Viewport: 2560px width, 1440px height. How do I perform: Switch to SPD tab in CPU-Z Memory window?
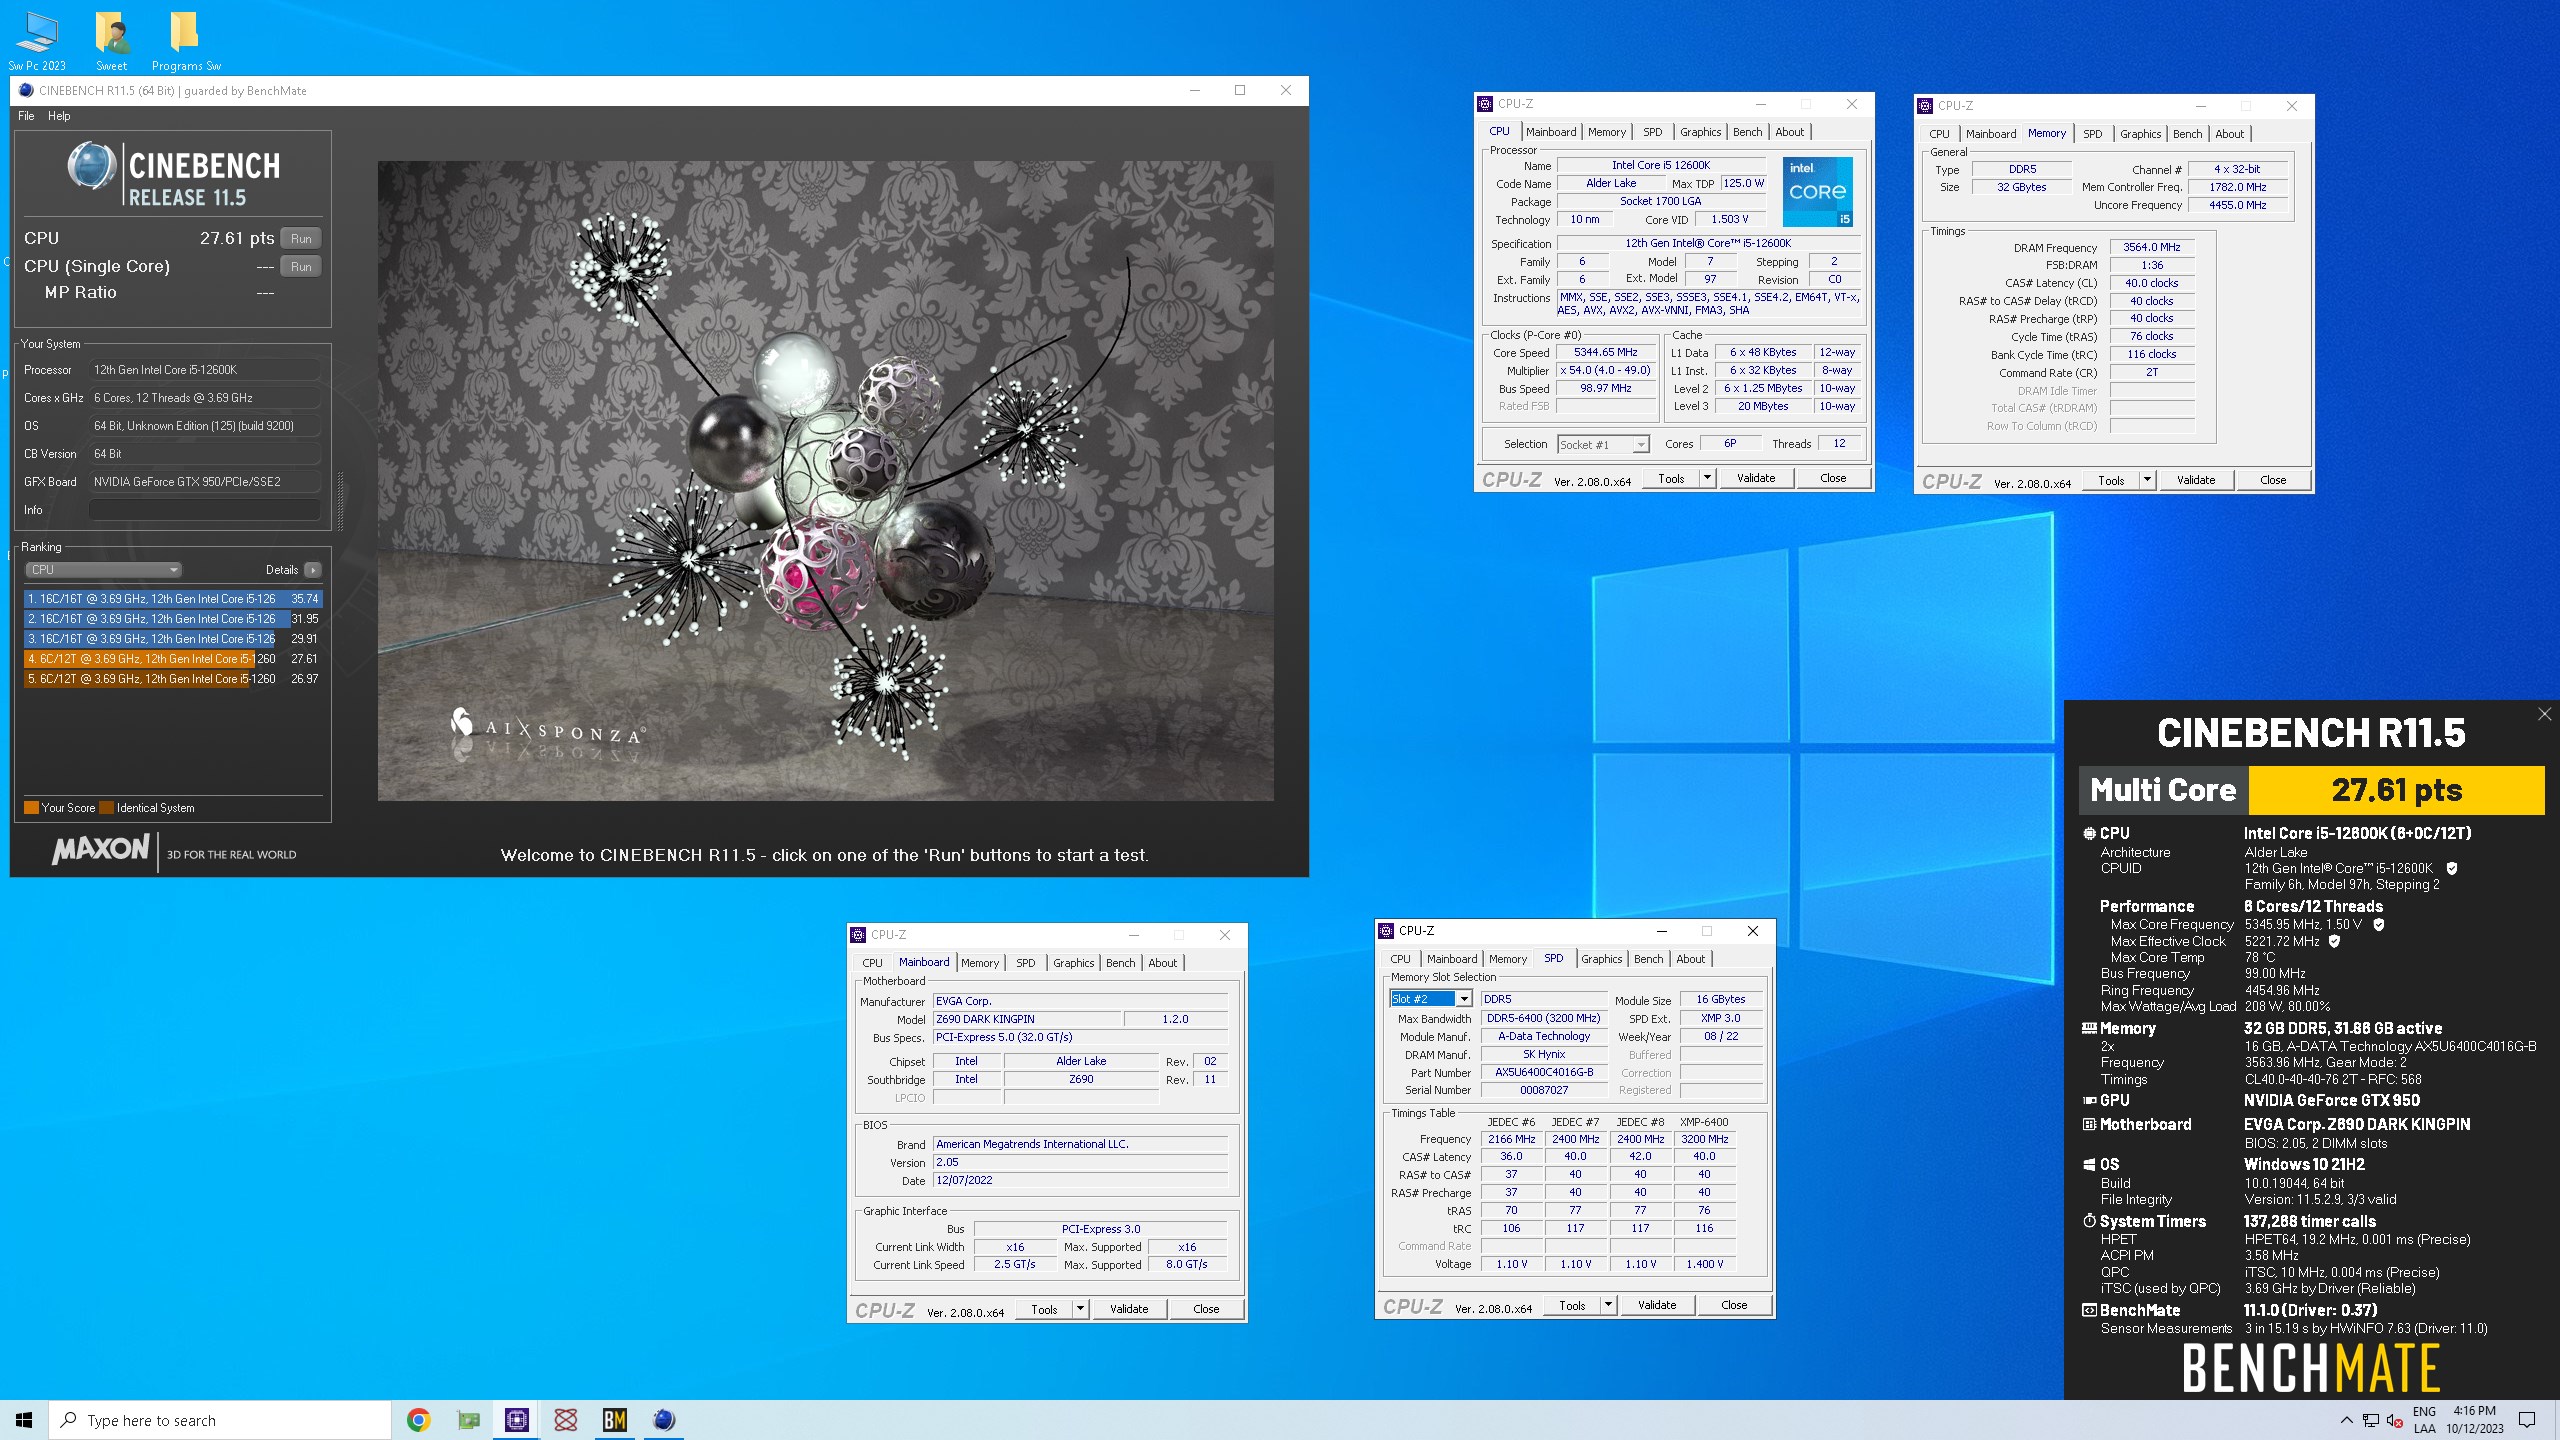[x=2092, y=134]
